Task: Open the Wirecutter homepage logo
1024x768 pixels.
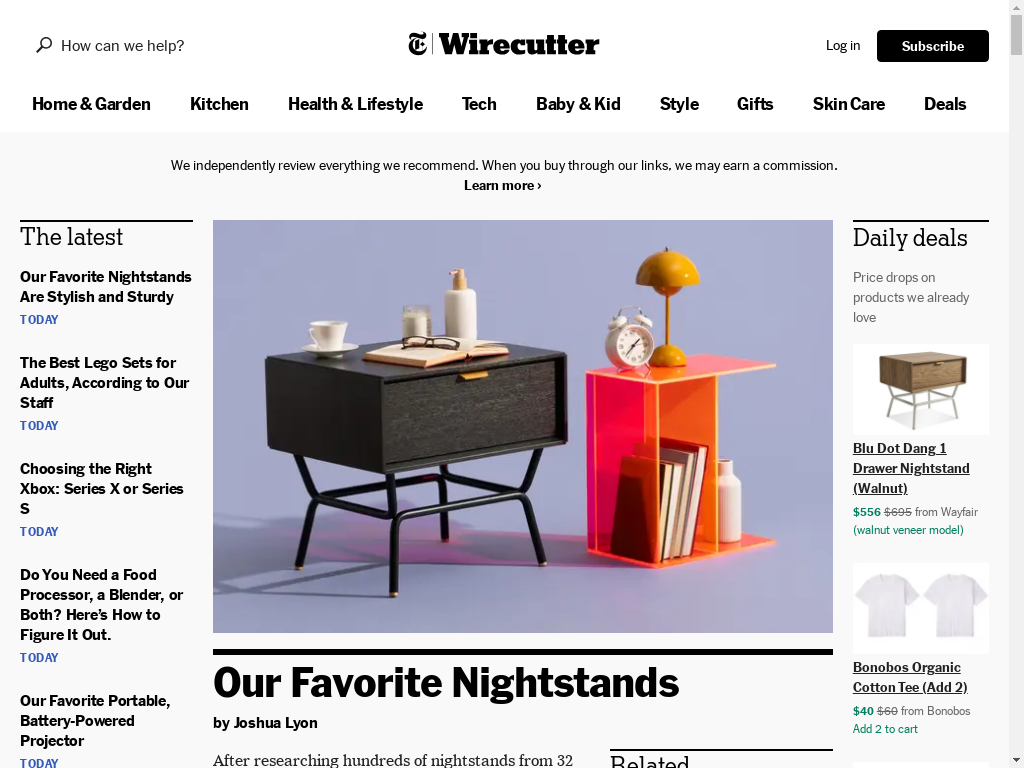Action: click(519, 44)
